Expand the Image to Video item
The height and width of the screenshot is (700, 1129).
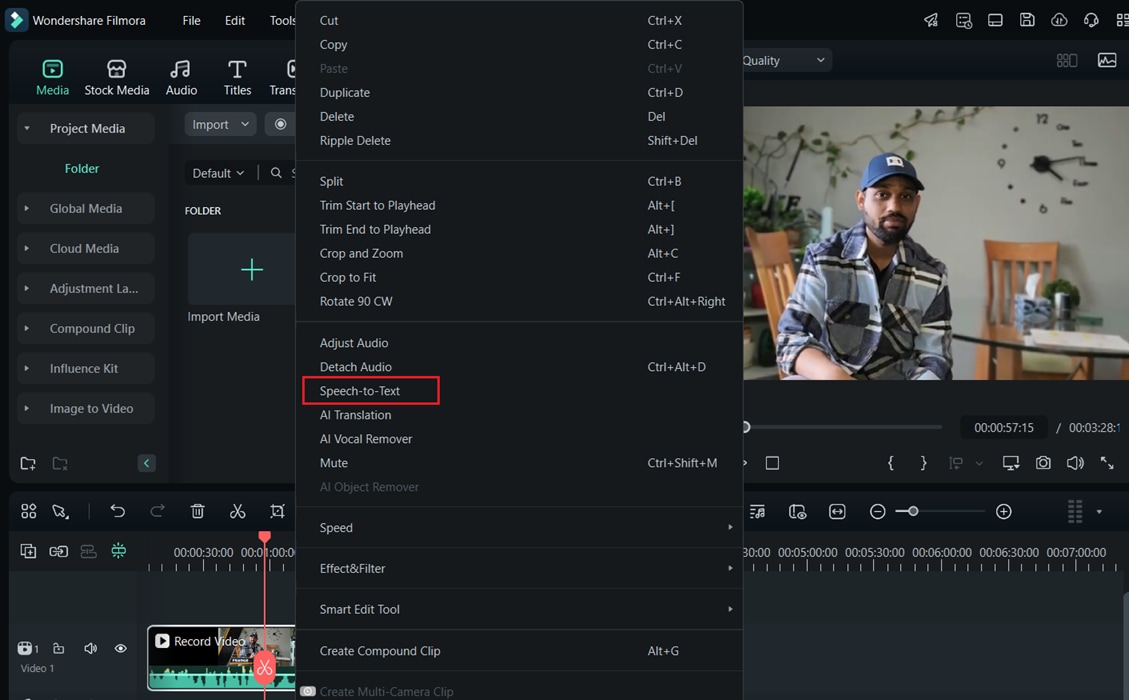27,408
